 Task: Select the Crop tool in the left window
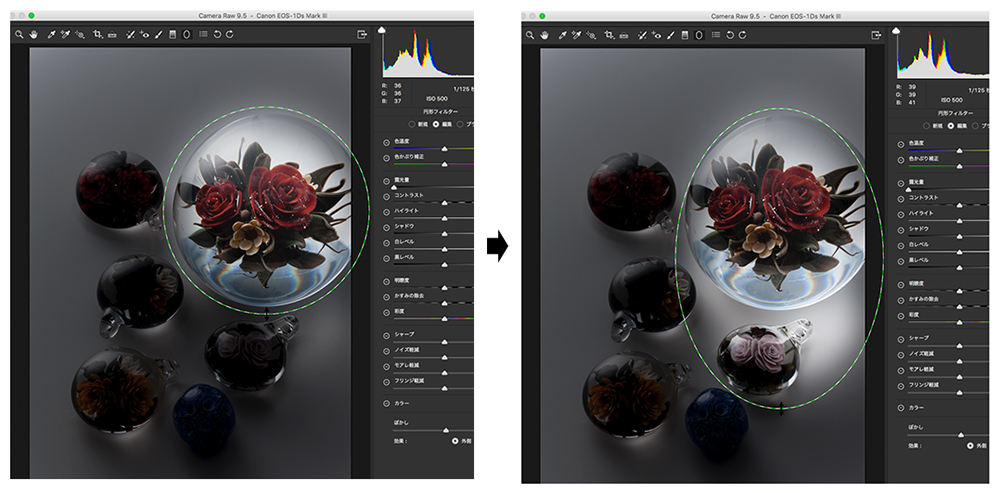coord(98,34)
